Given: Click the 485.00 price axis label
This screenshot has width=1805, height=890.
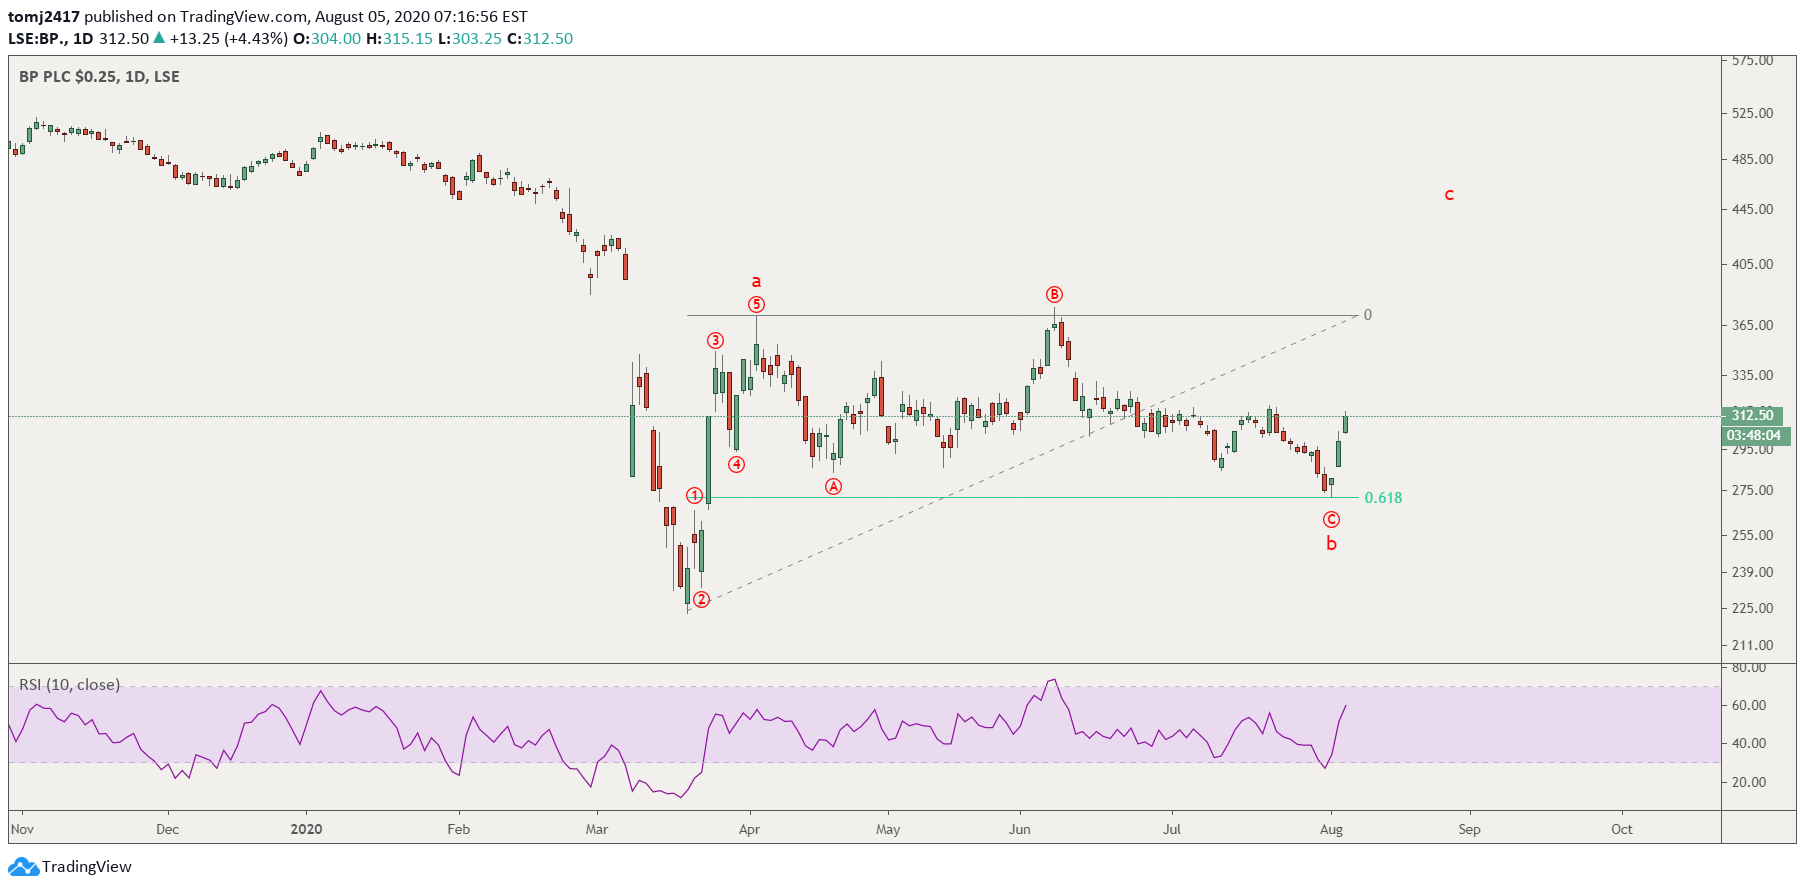Looking at the screenshot, I should point(1753,160).
